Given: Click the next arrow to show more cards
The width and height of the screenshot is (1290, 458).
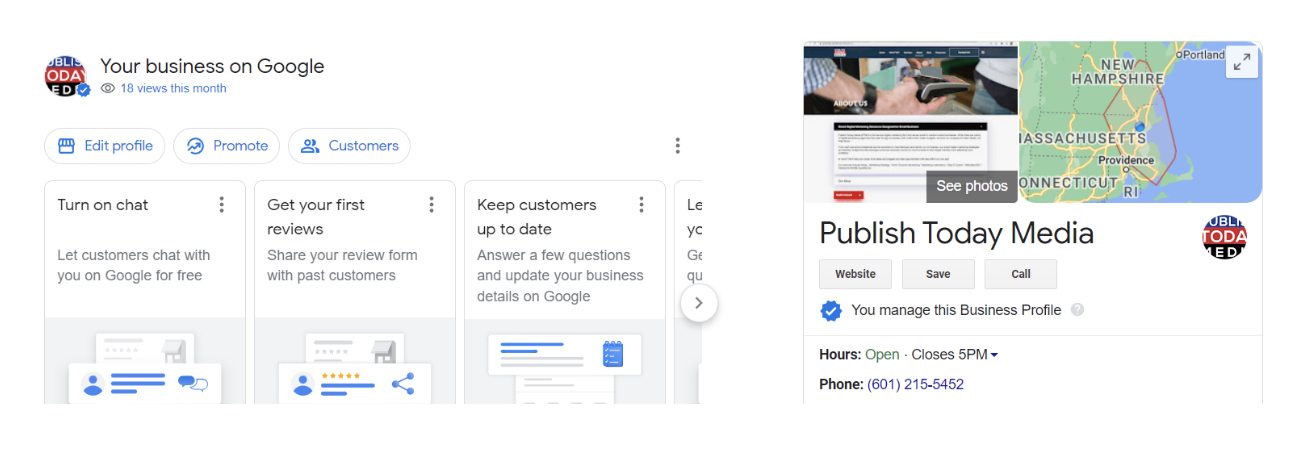Looking at the screenshot, I should 699,303.
